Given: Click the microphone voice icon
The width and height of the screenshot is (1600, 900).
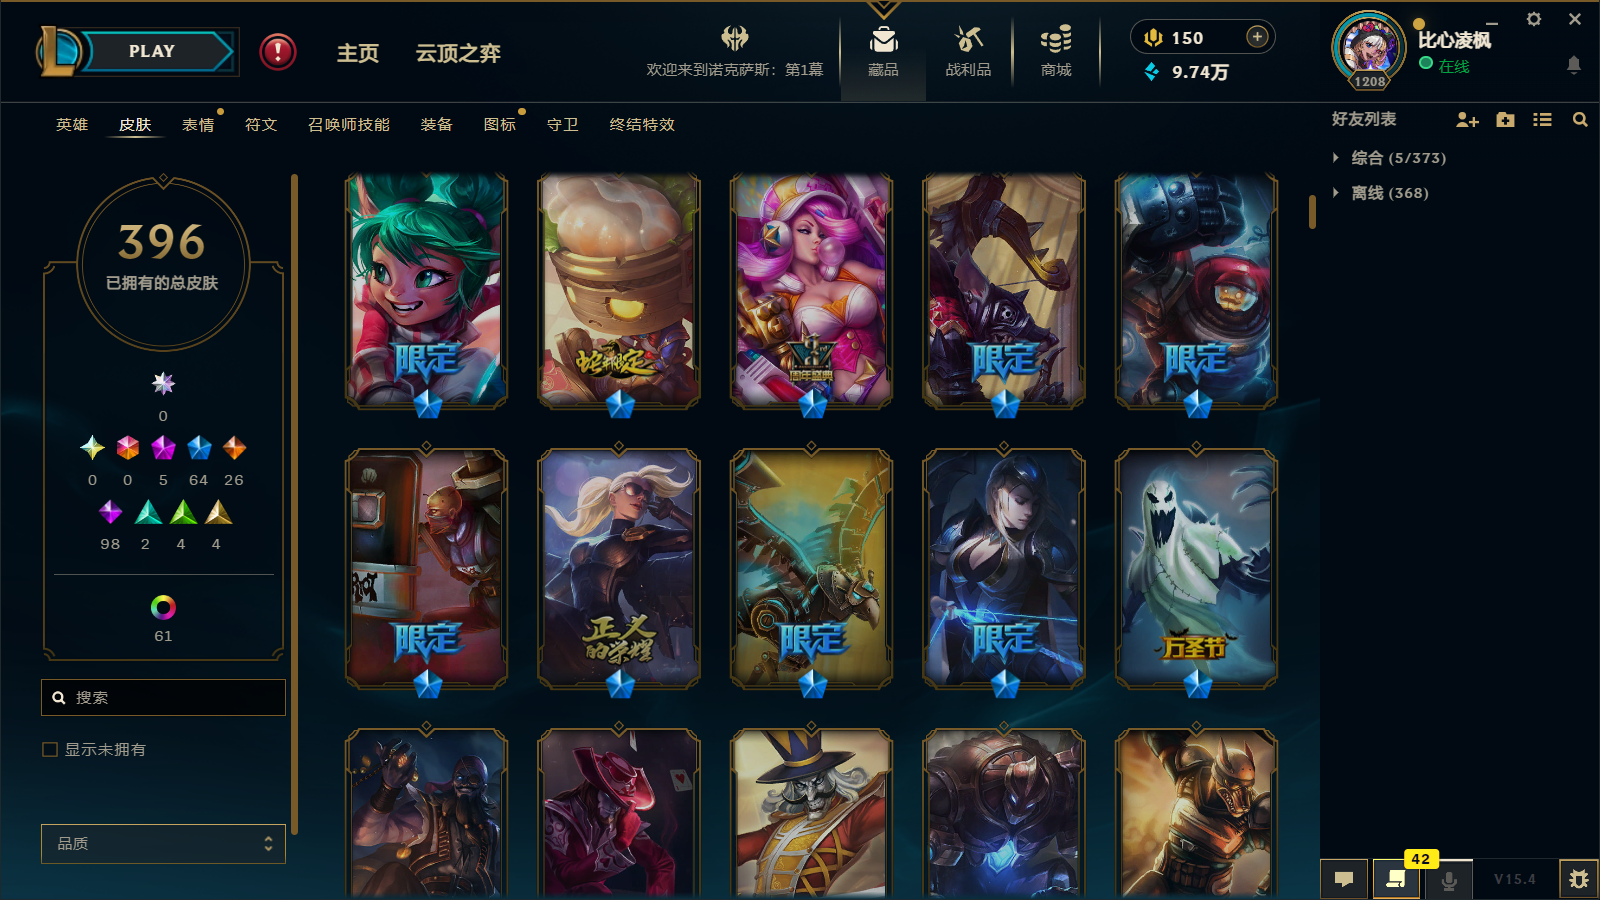Looking at the screenshot, I should (x=1448, y=879).
